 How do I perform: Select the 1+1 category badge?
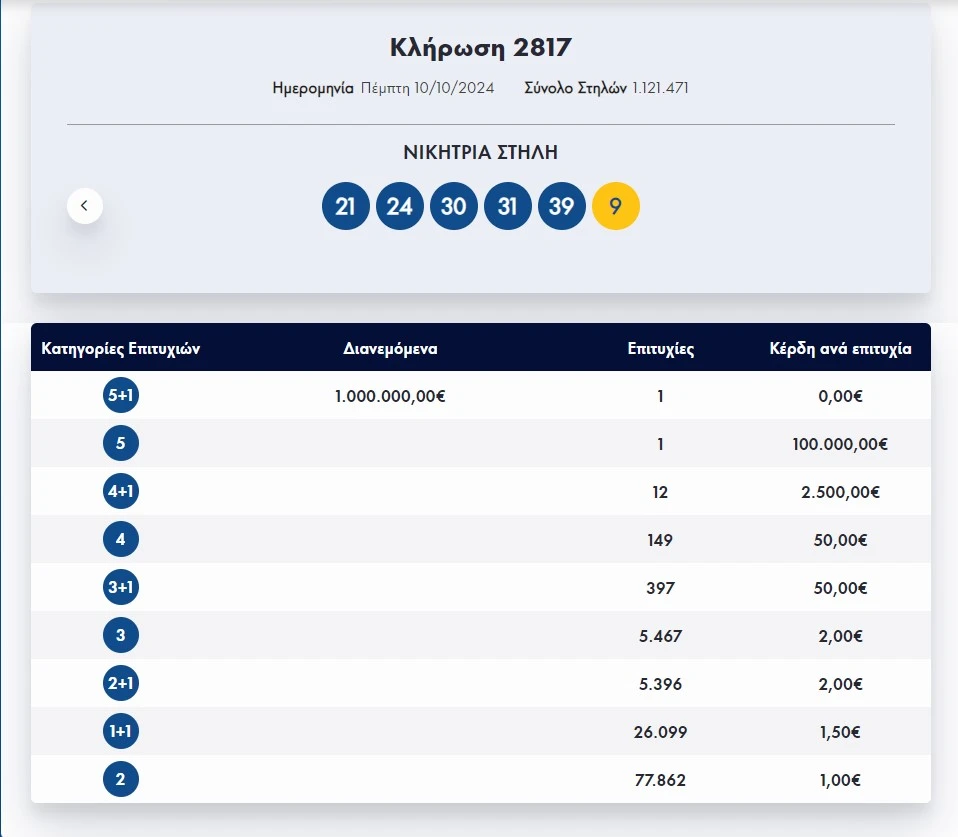coord(121,731)
